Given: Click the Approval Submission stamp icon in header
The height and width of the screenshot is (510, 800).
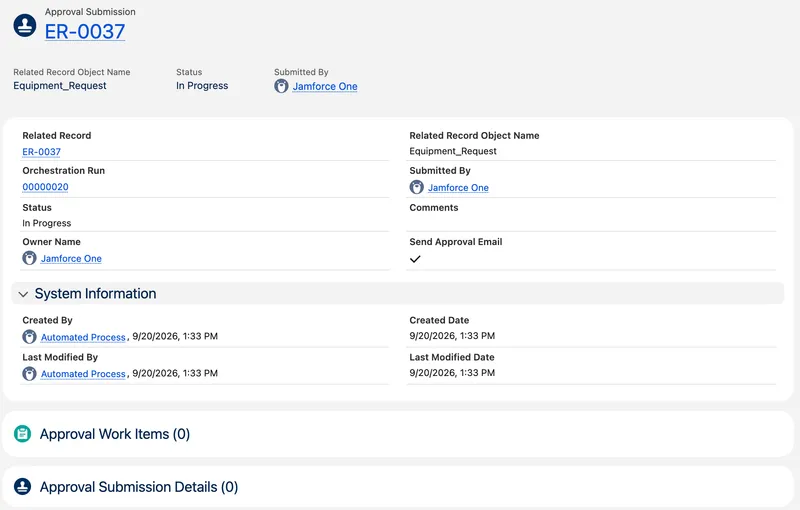Looking at the screenshot, I should [x=24, y=25].
